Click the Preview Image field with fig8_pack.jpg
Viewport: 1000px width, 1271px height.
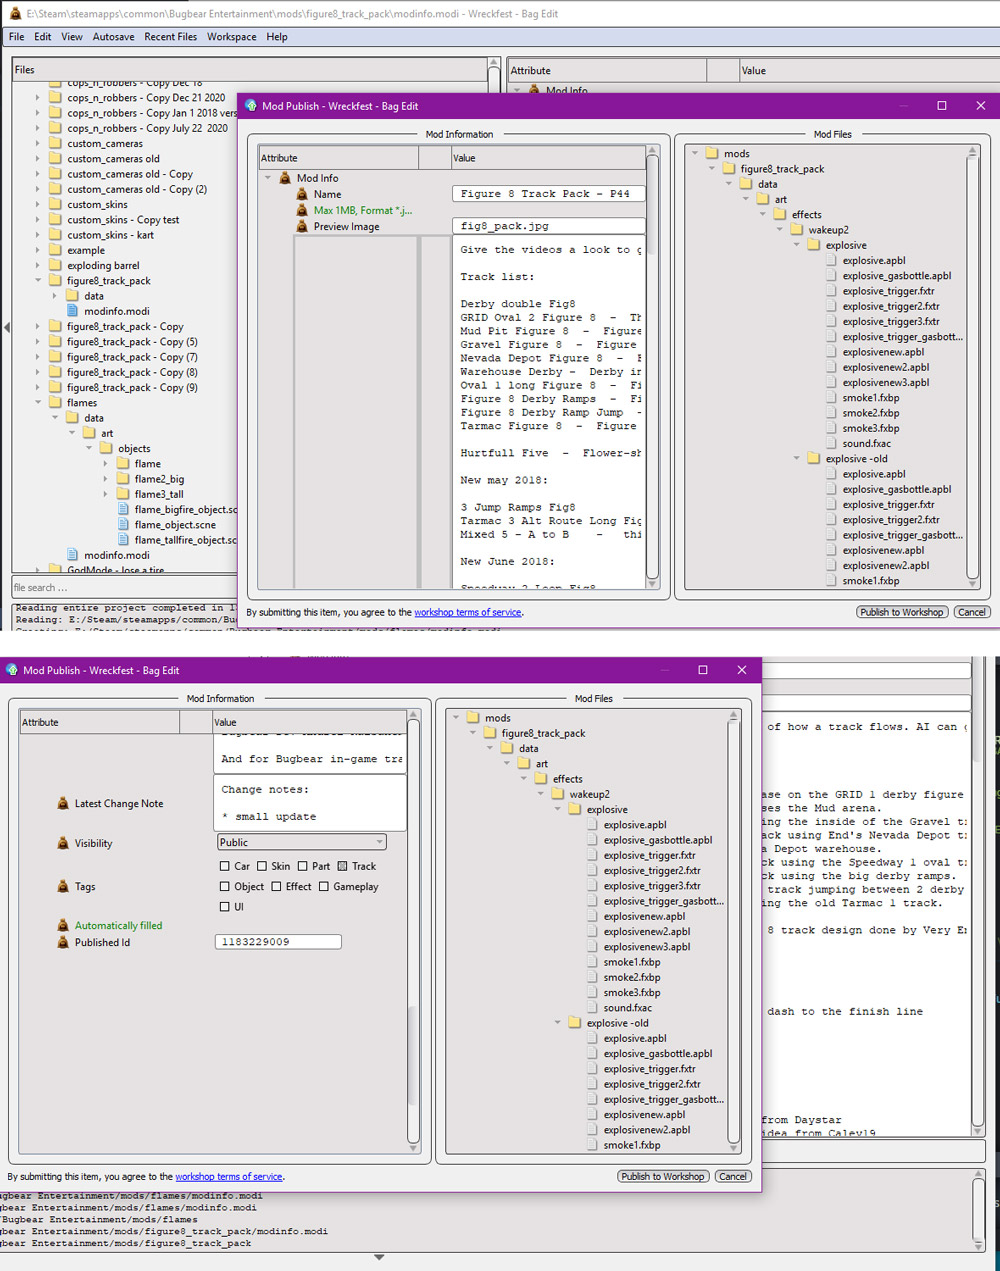pos(548,226)
